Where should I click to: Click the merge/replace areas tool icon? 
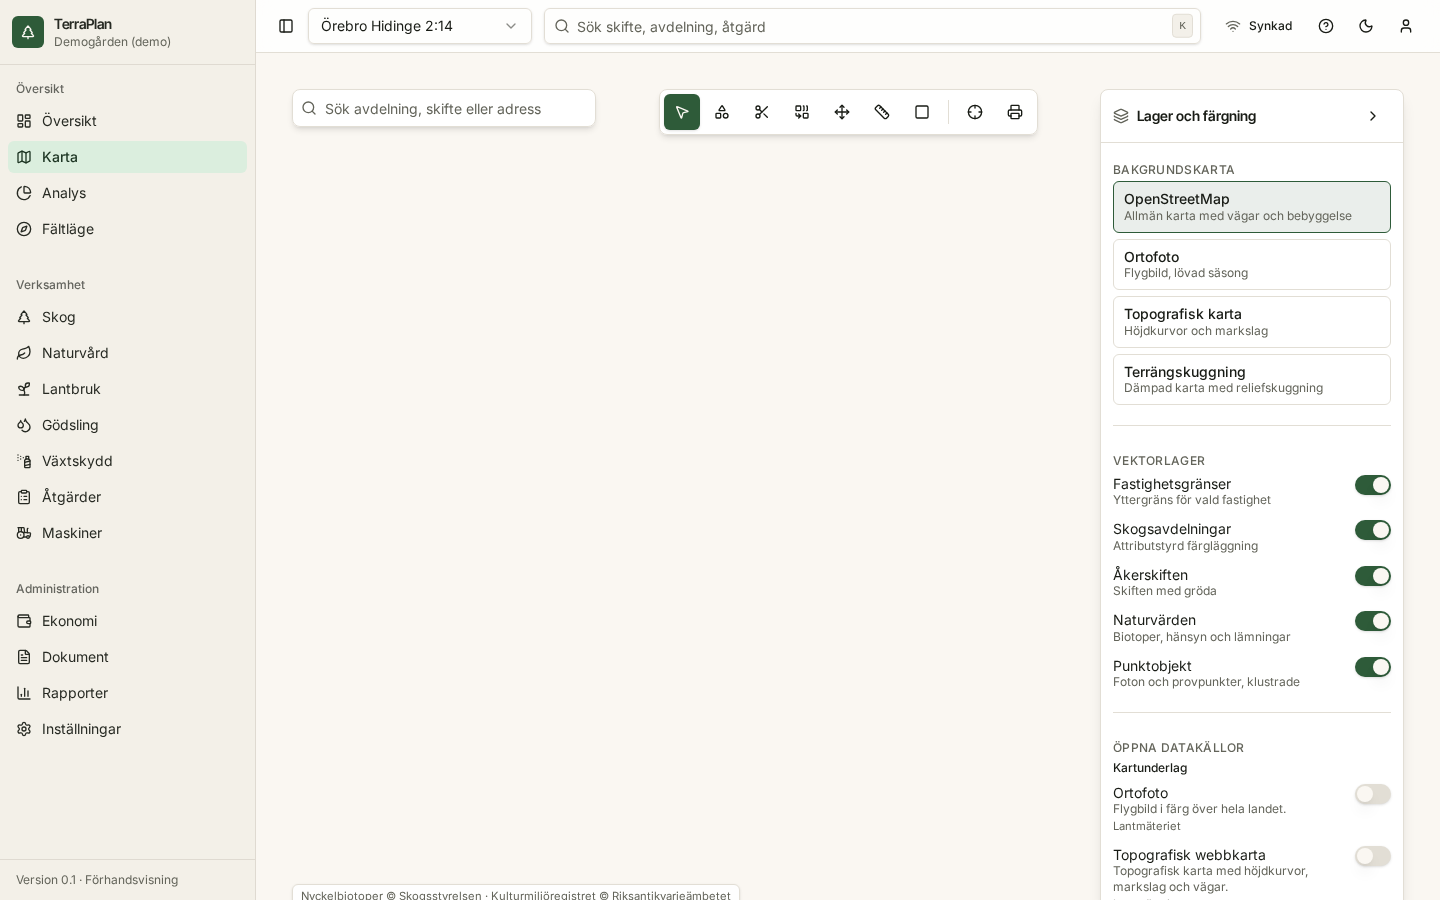pyautogui.click(x=802, y=112)
